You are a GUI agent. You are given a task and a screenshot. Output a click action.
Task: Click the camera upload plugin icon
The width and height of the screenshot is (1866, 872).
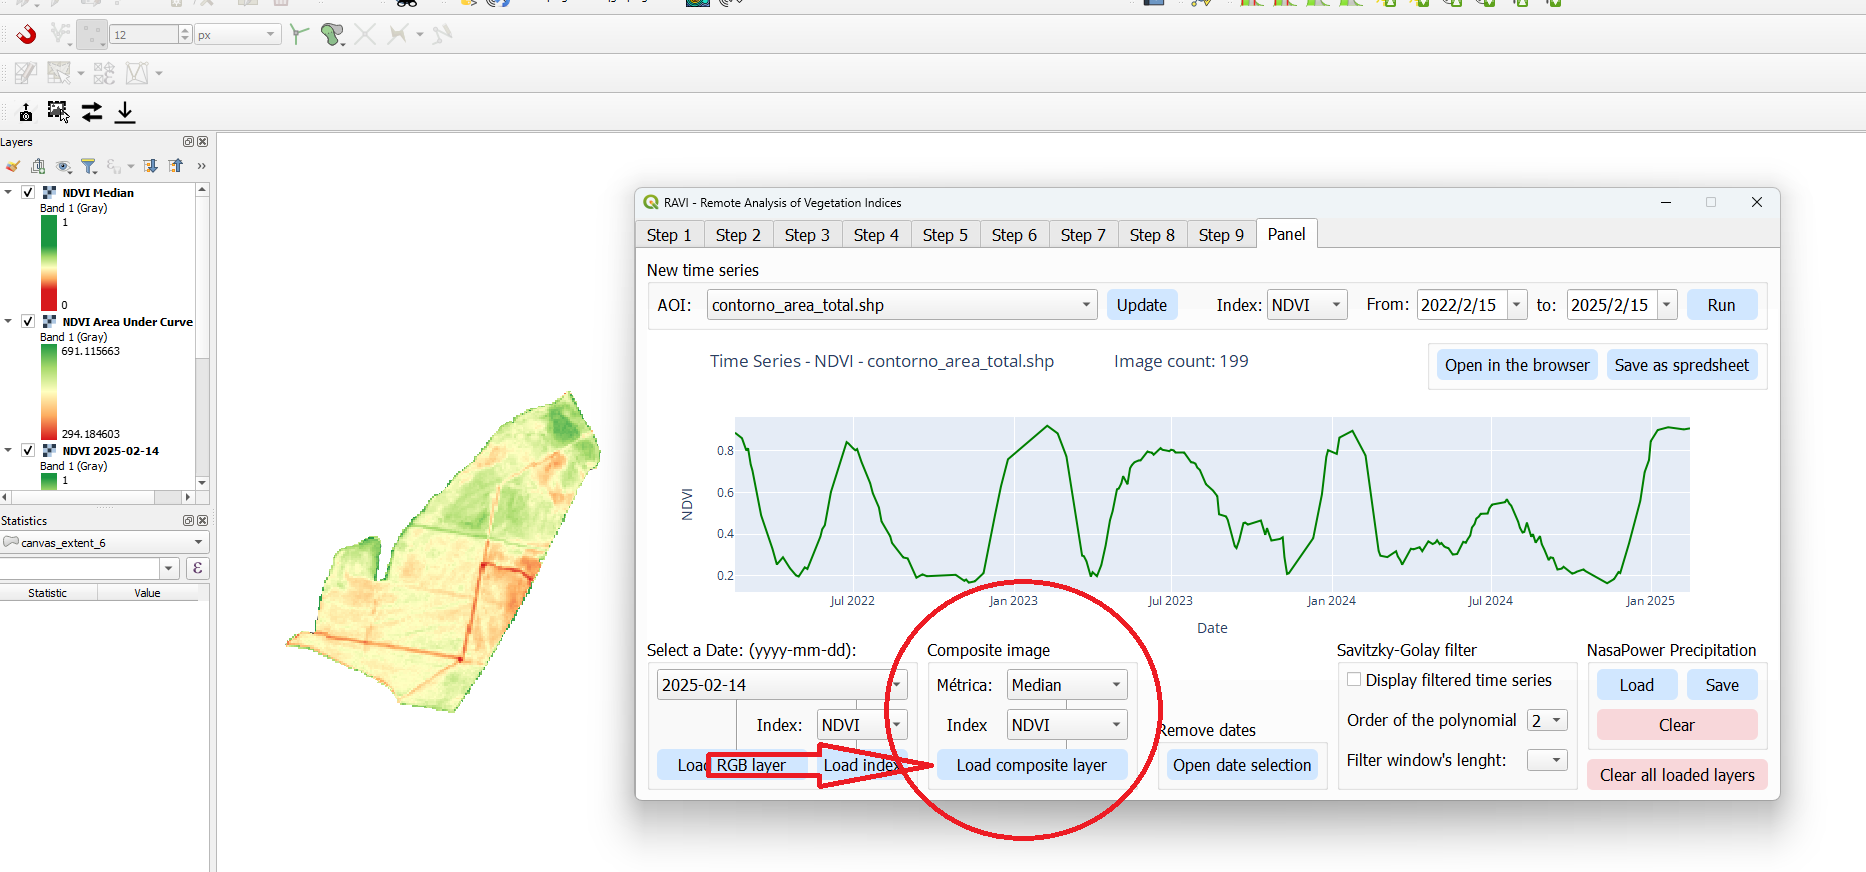tap(26, 113)
